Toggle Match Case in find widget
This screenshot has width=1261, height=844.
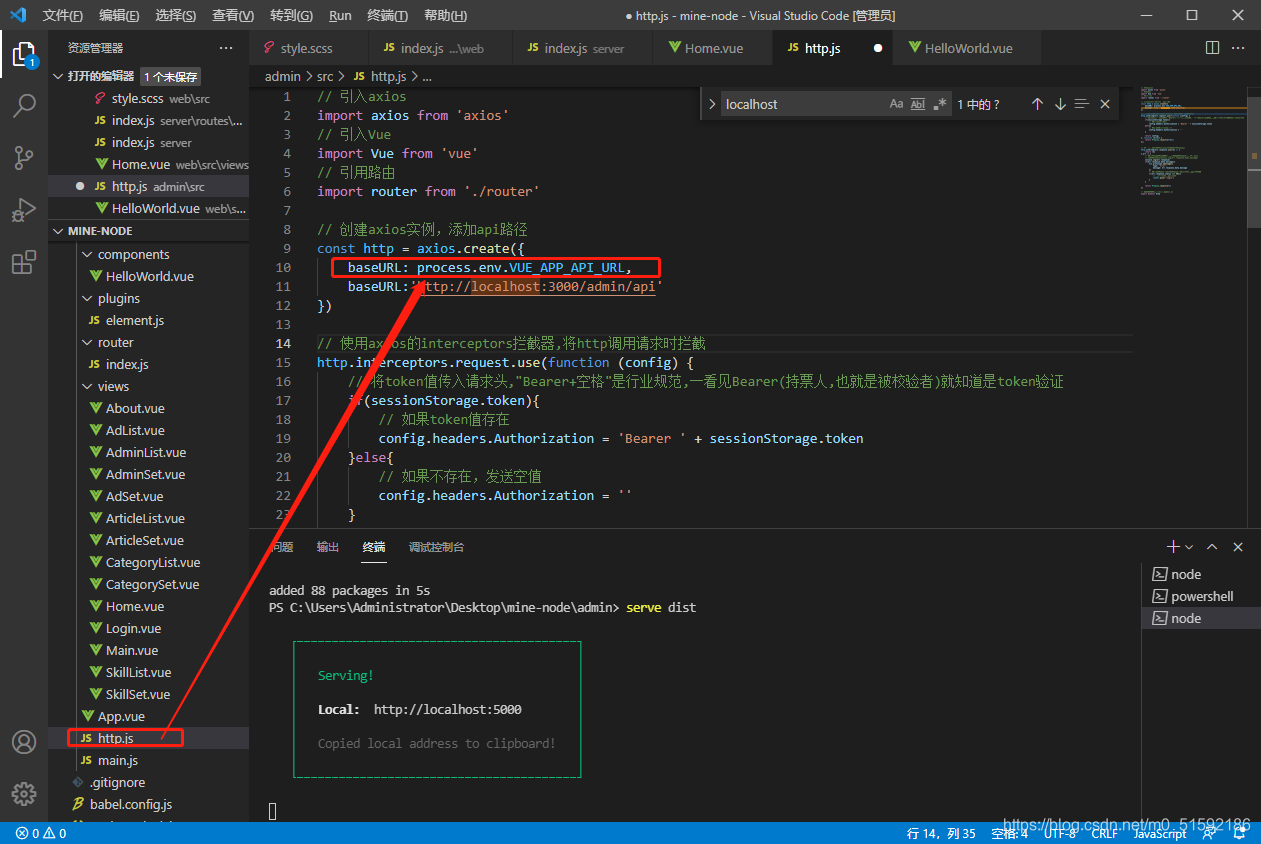click(896, 104)
